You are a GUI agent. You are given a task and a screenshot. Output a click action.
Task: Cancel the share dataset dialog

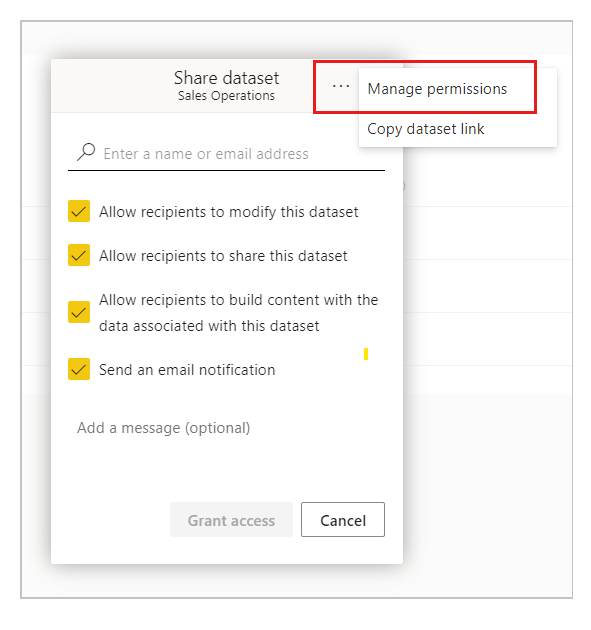343,520
